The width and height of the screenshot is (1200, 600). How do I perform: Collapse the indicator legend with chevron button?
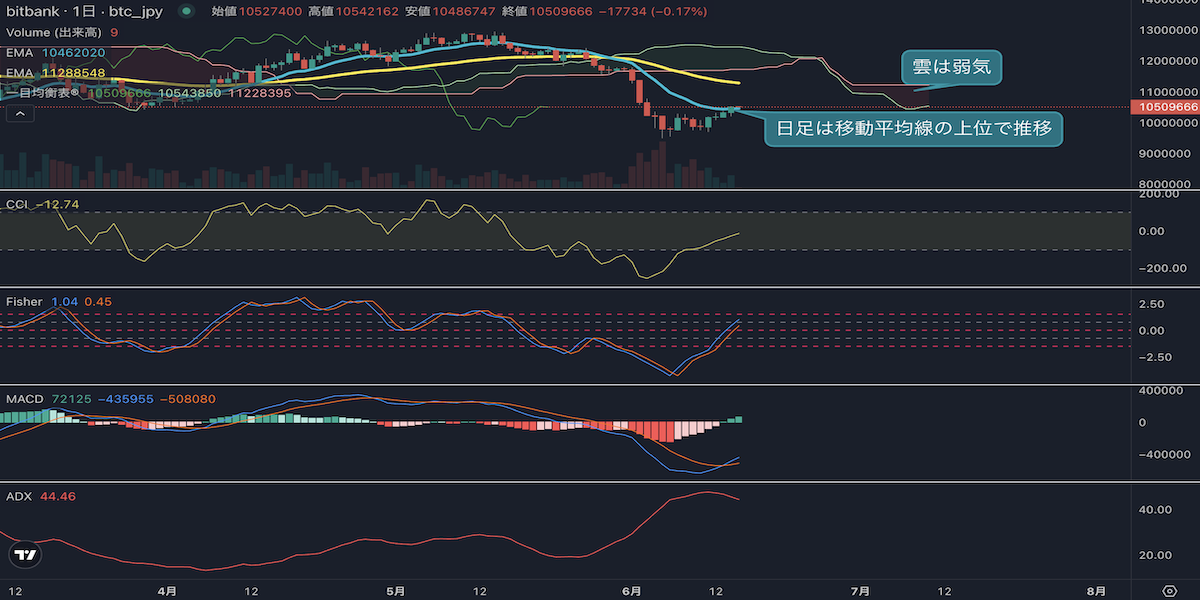[x=19, y=113]
